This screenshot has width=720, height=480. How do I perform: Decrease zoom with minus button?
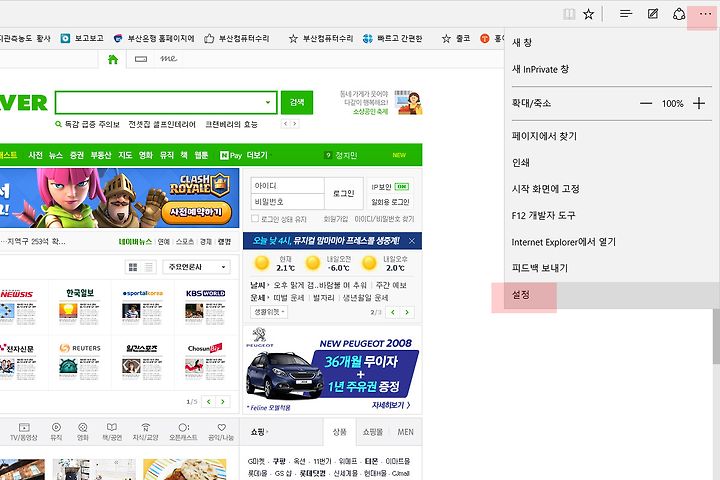point(646,103)
